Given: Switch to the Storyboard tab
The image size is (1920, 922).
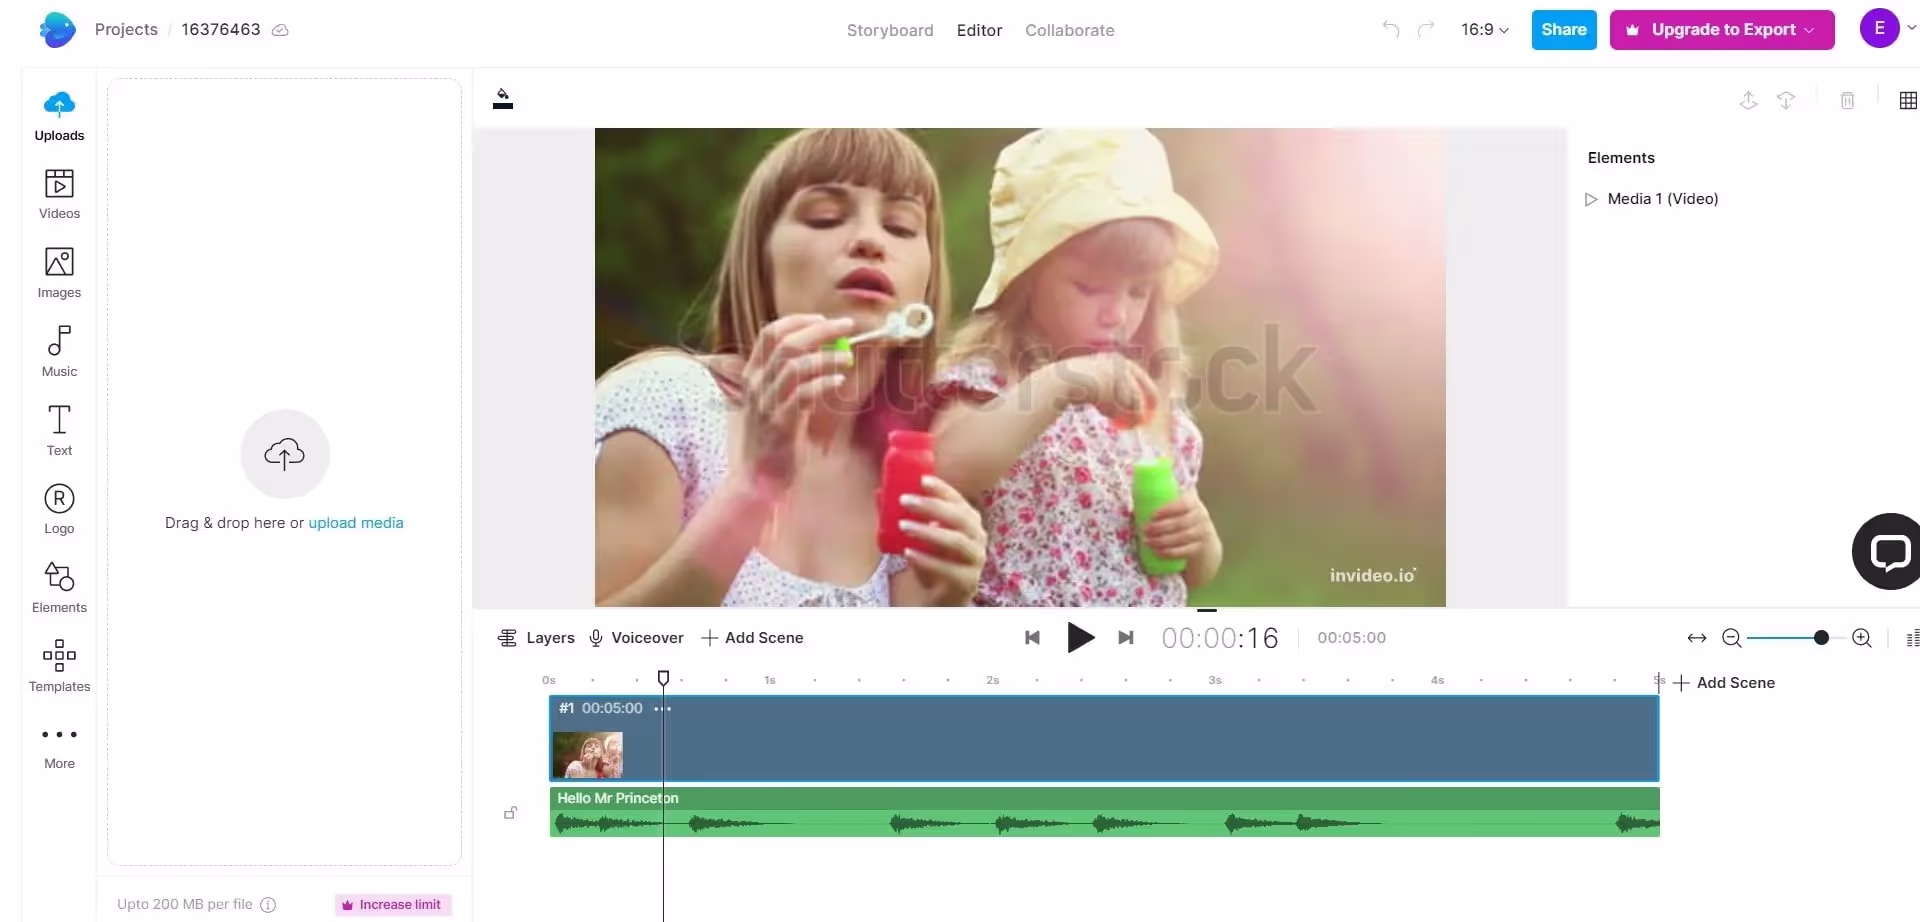Looking at the screenshot, I should (890, 30).
